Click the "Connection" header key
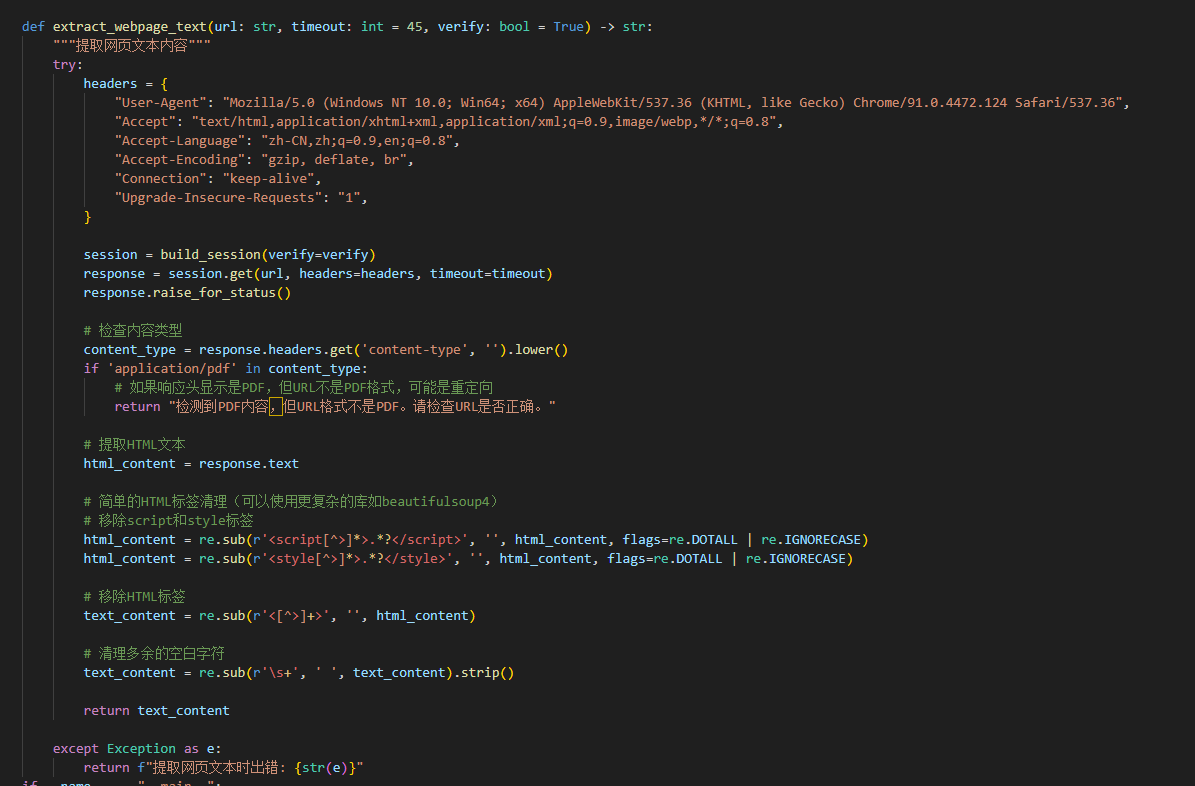Screen dimensions: 1195x786 160,179
